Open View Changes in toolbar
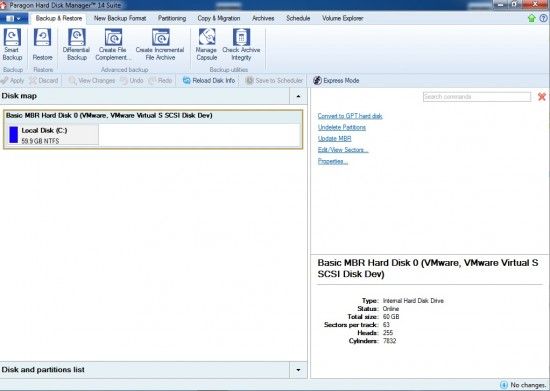 point(92,81)
